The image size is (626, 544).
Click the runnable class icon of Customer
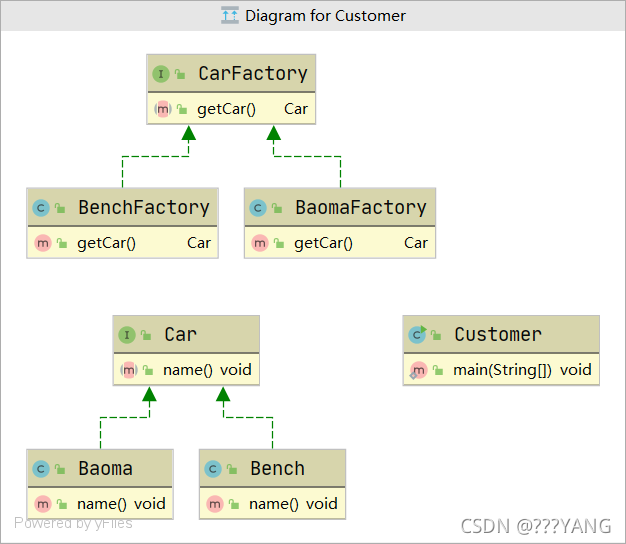click(418, 334)
